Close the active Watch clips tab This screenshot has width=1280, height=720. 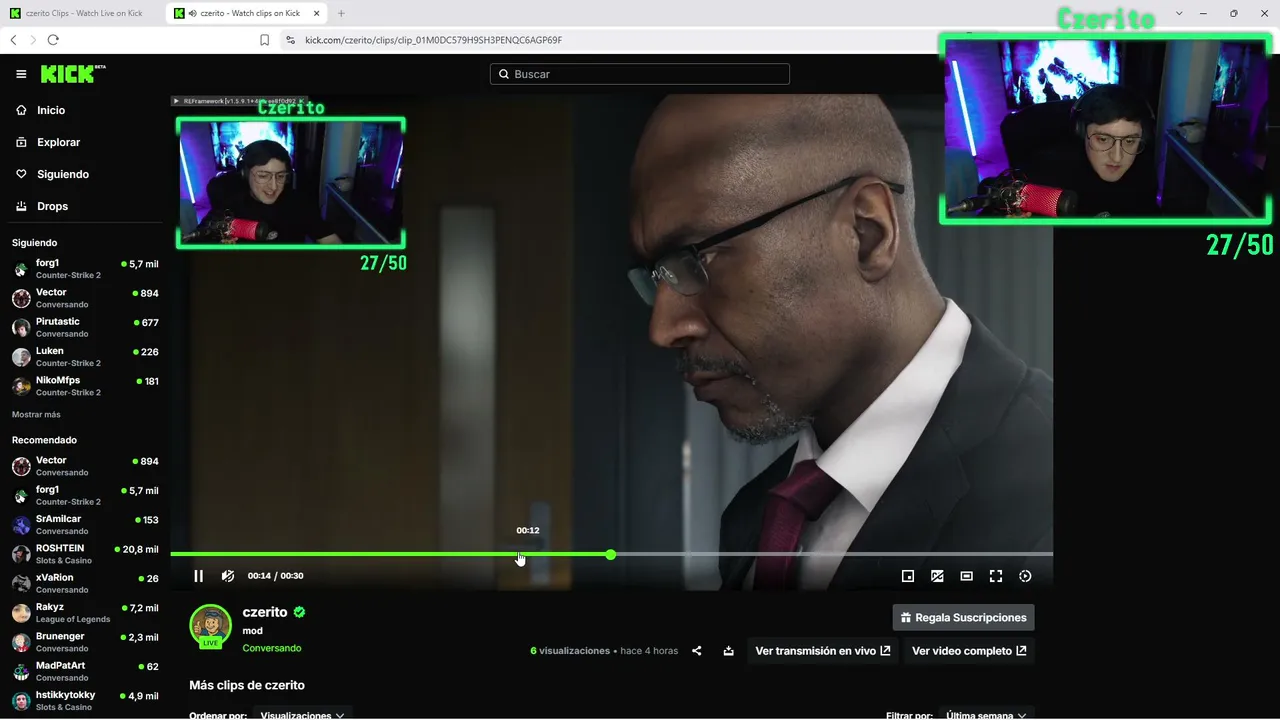pos(316,13)
